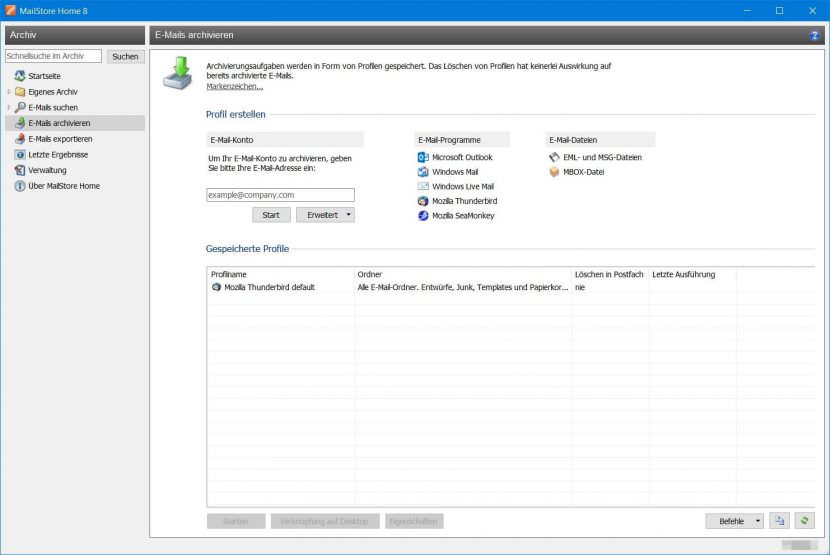Click the green refresh icon button
830x555 pixels.
tap(805, 521)
